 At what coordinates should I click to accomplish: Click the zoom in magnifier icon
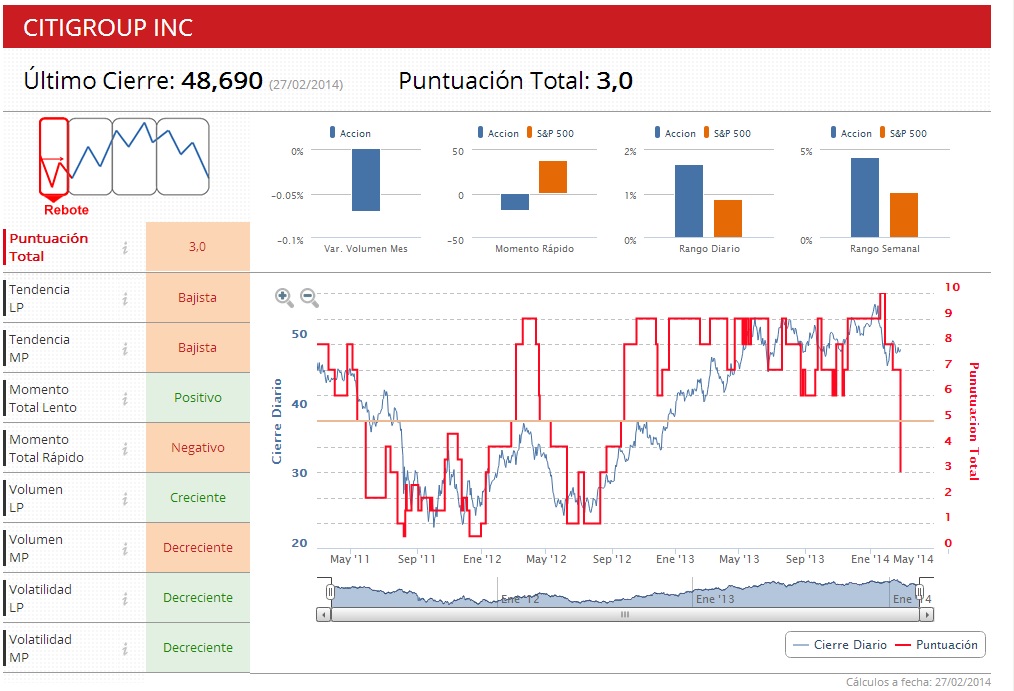coord(284,297)
